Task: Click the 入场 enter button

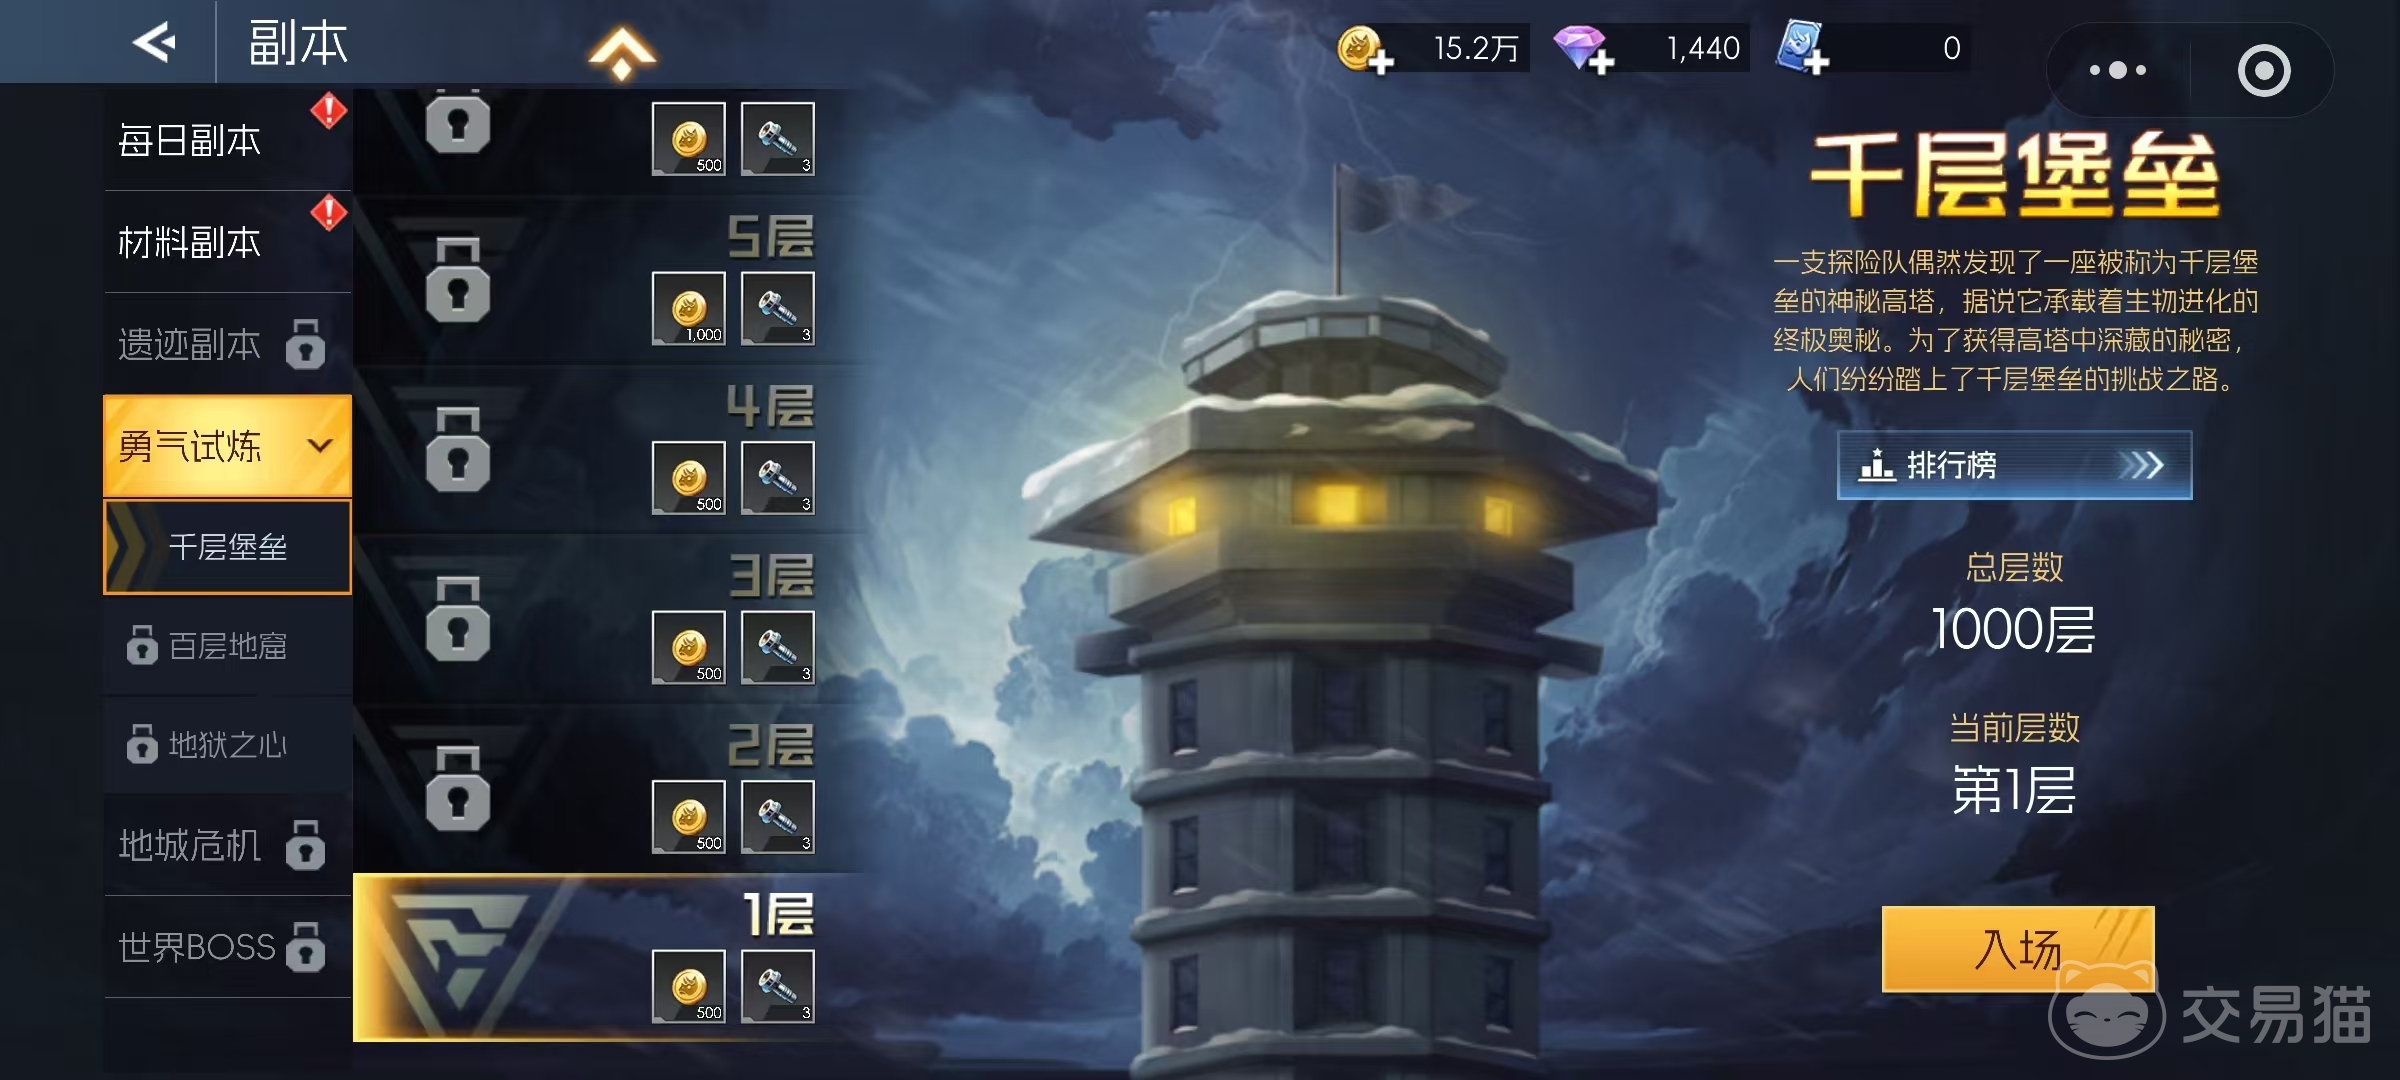Action: [x=2018, y=949]
